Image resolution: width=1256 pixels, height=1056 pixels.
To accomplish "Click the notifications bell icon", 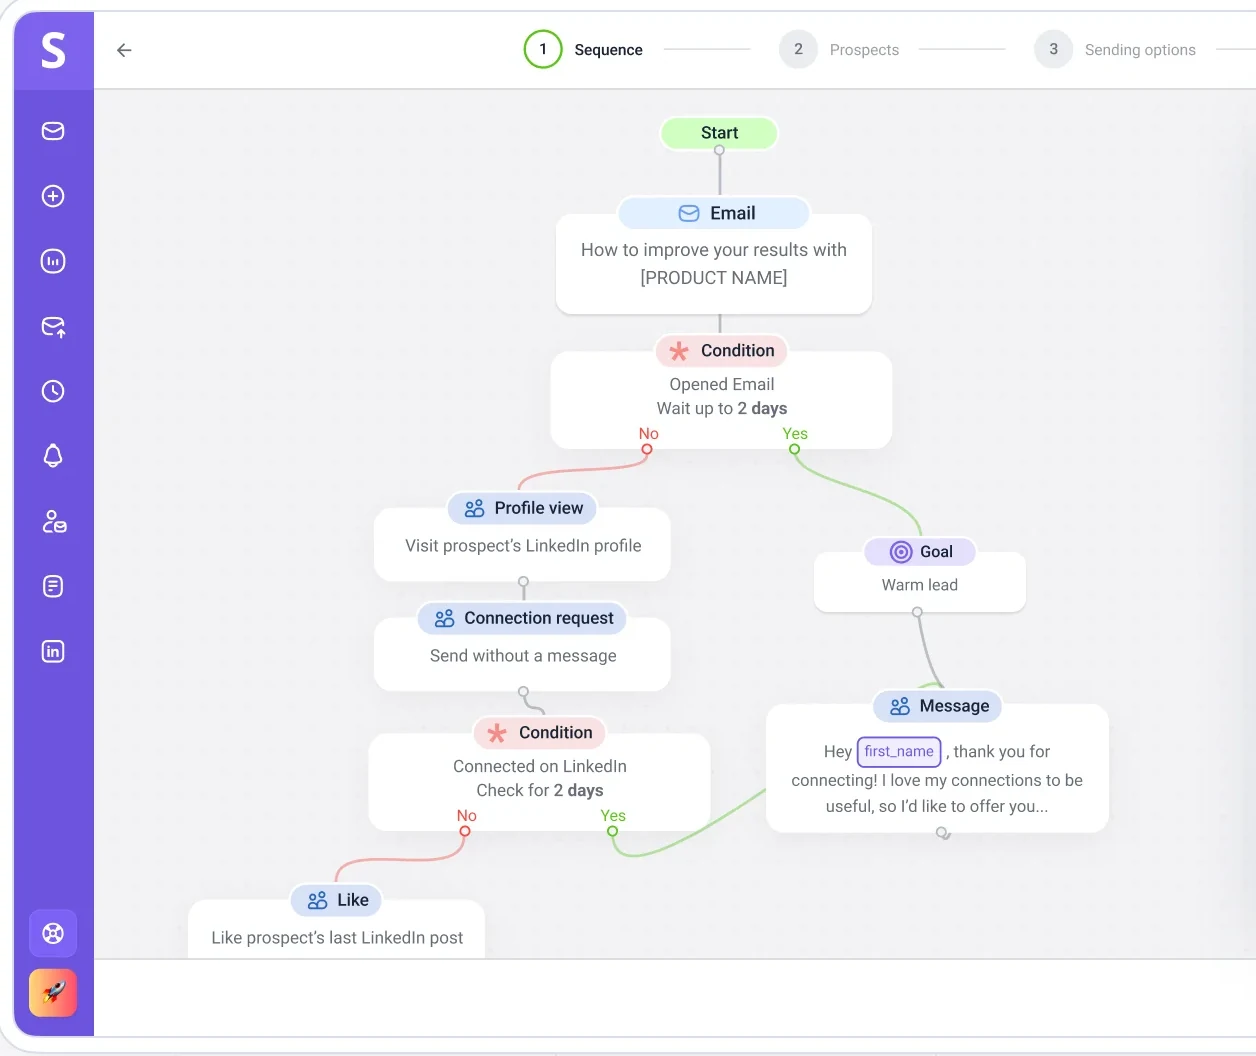I will point(53,456).
